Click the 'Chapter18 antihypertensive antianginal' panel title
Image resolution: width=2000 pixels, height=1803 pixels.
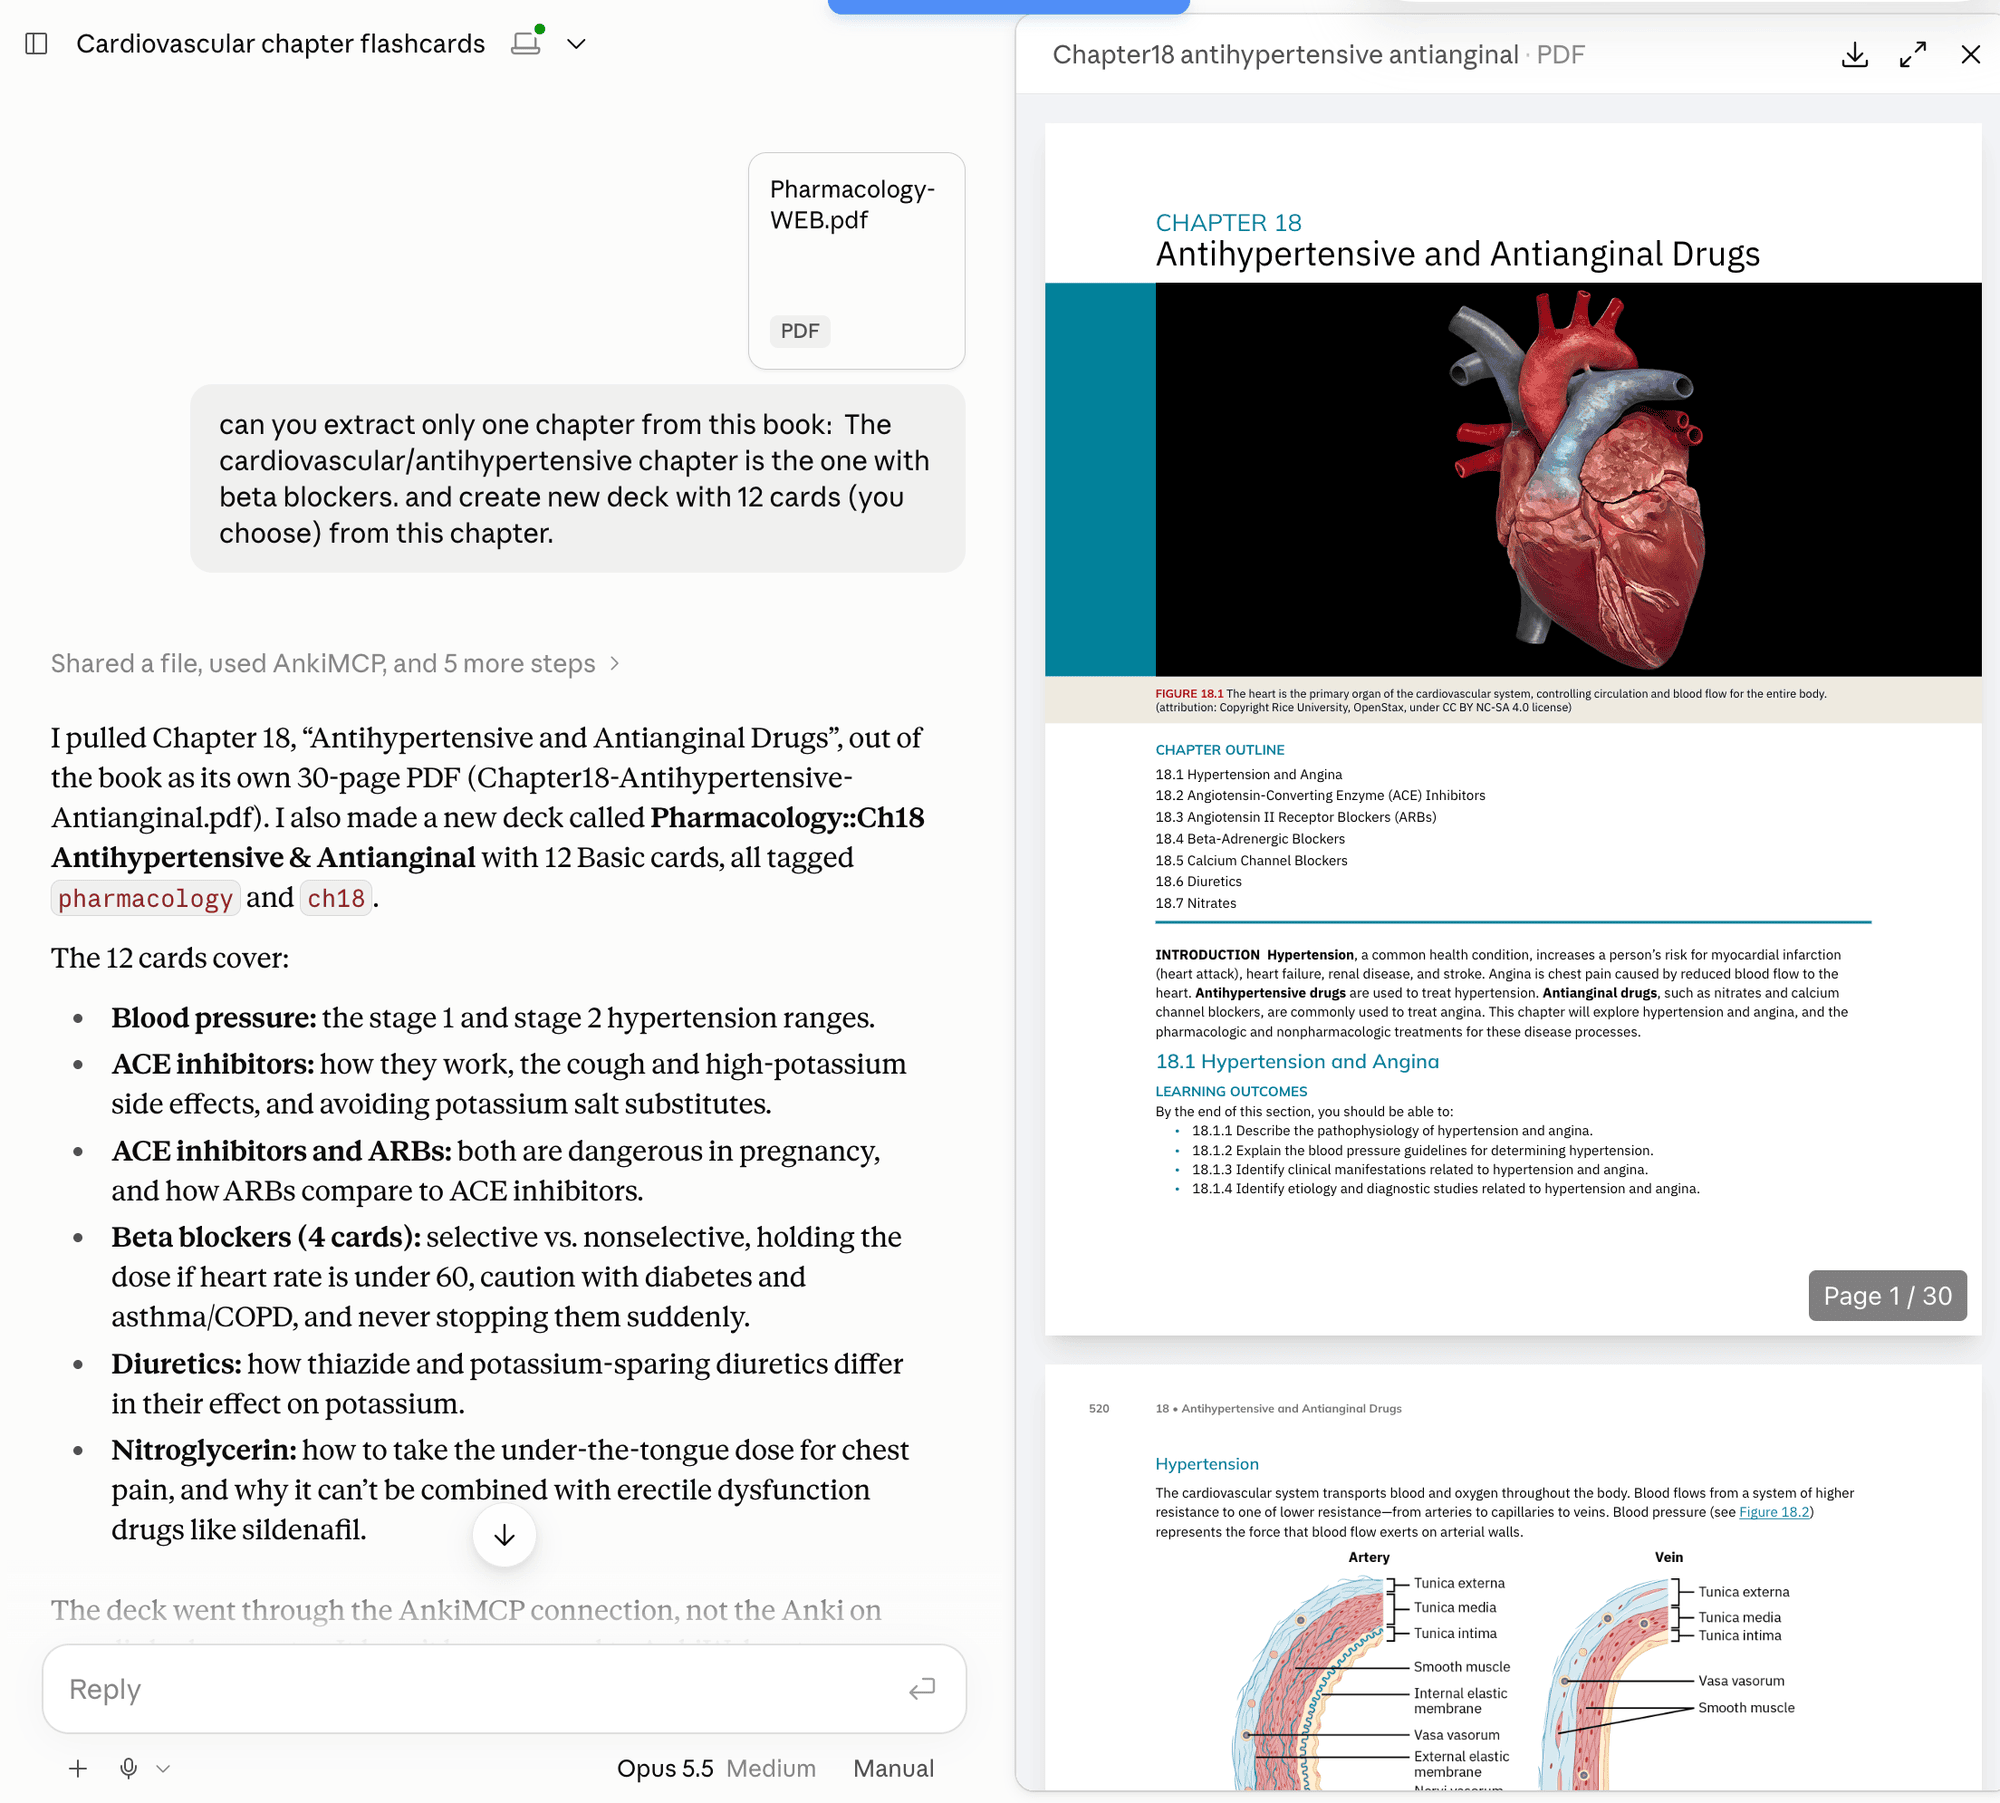[1285, 55]
